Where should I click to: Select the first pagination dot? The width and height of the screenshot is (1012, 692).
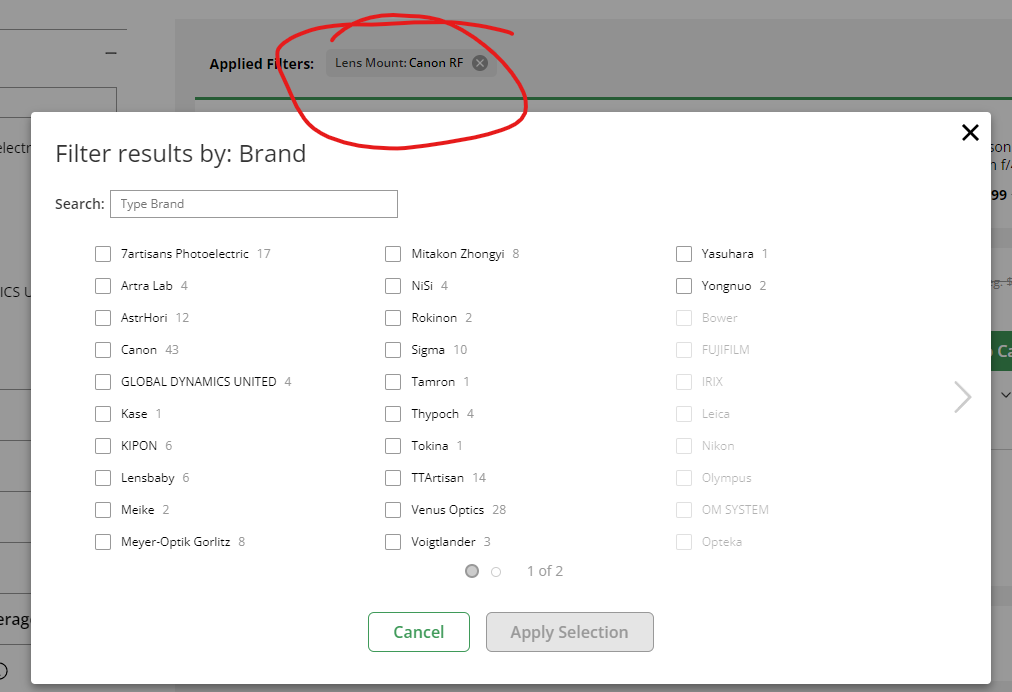pos(472,571)
